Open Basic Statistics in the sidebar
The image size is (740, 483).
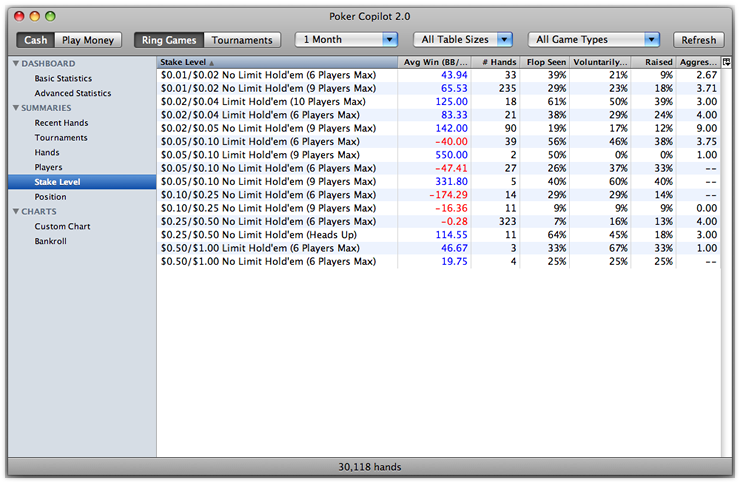(63, 78)
